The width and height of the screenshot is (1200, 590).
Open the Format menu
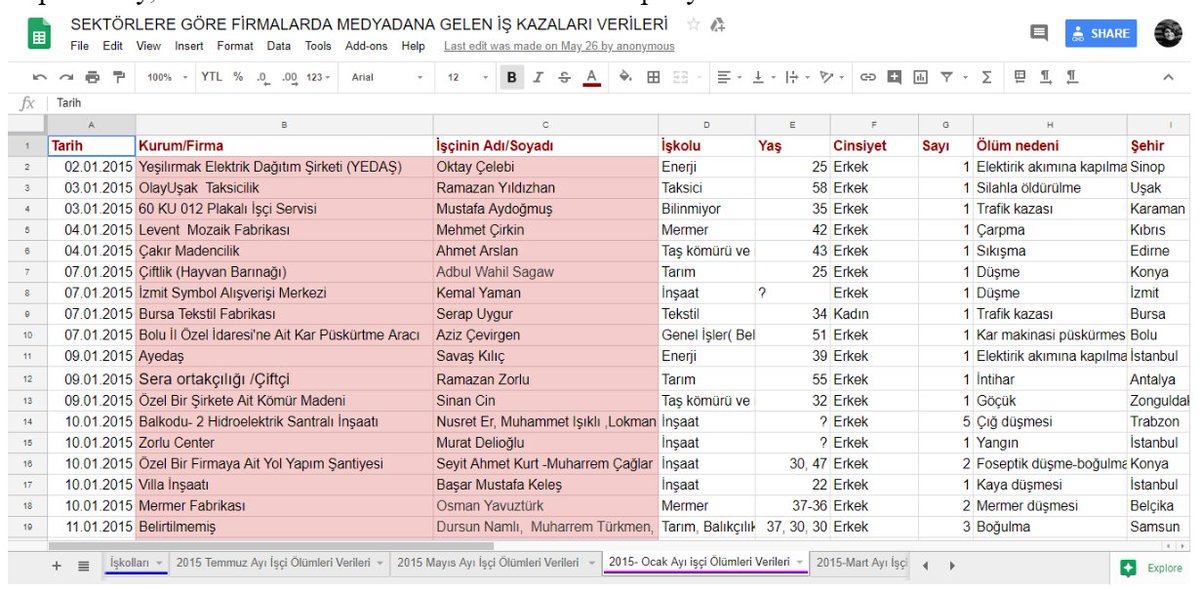tap(235, 46)
